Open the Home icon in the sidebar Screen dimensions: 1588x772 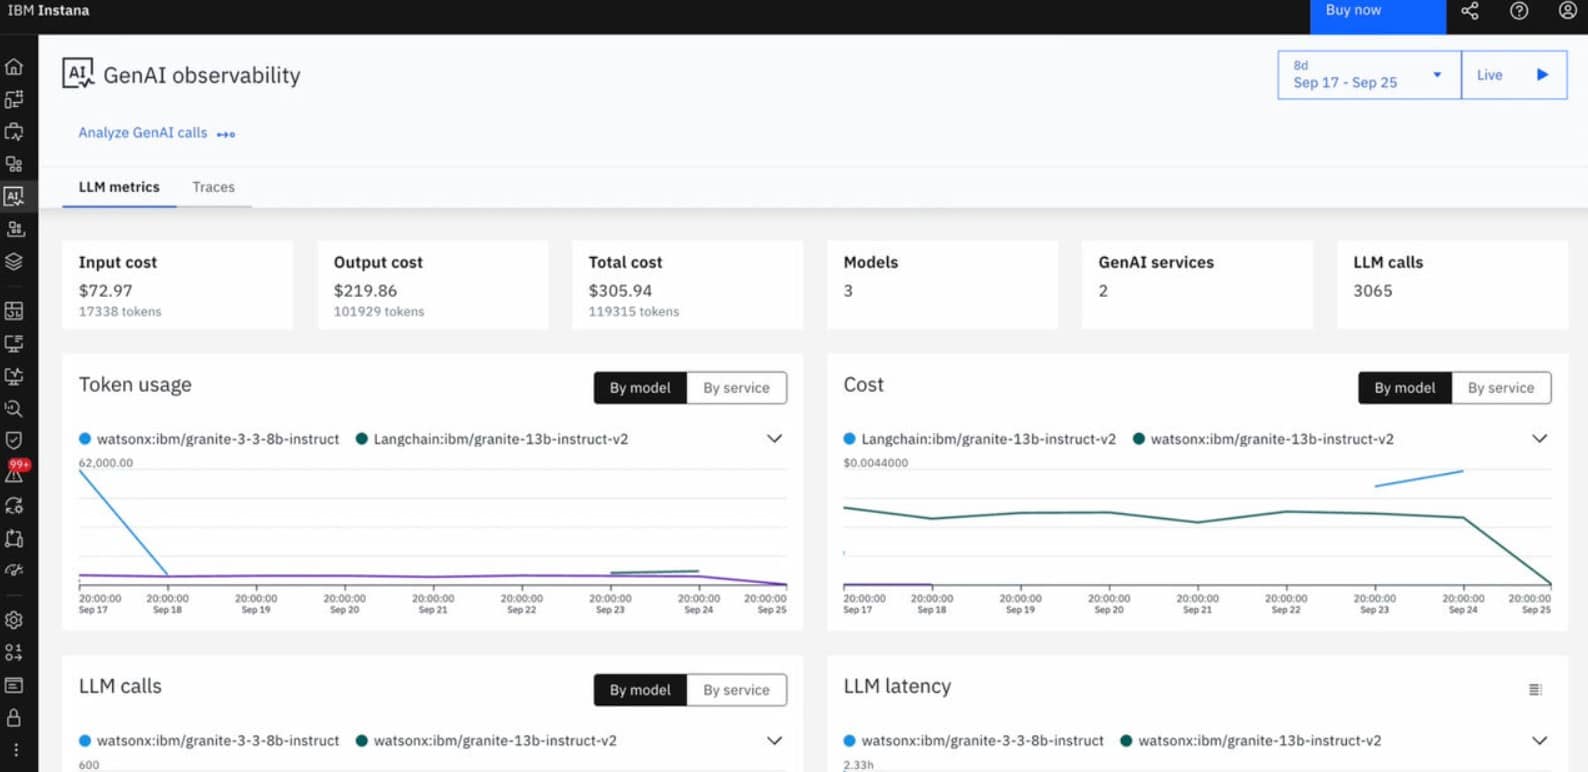[14, 67]
